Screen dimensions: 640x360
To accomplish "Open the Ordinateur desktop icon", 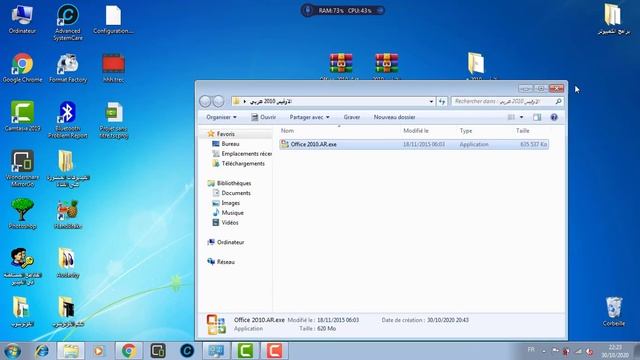I will (22, 19).
